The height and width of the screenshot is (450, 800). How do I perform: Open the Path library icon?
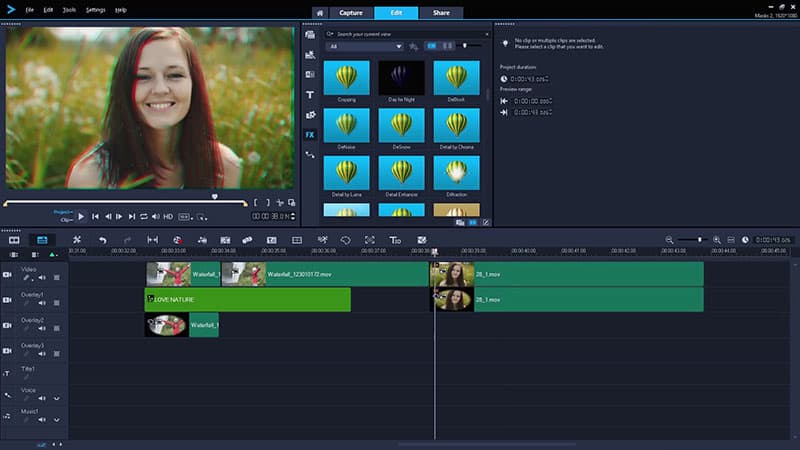pos(310,155)
